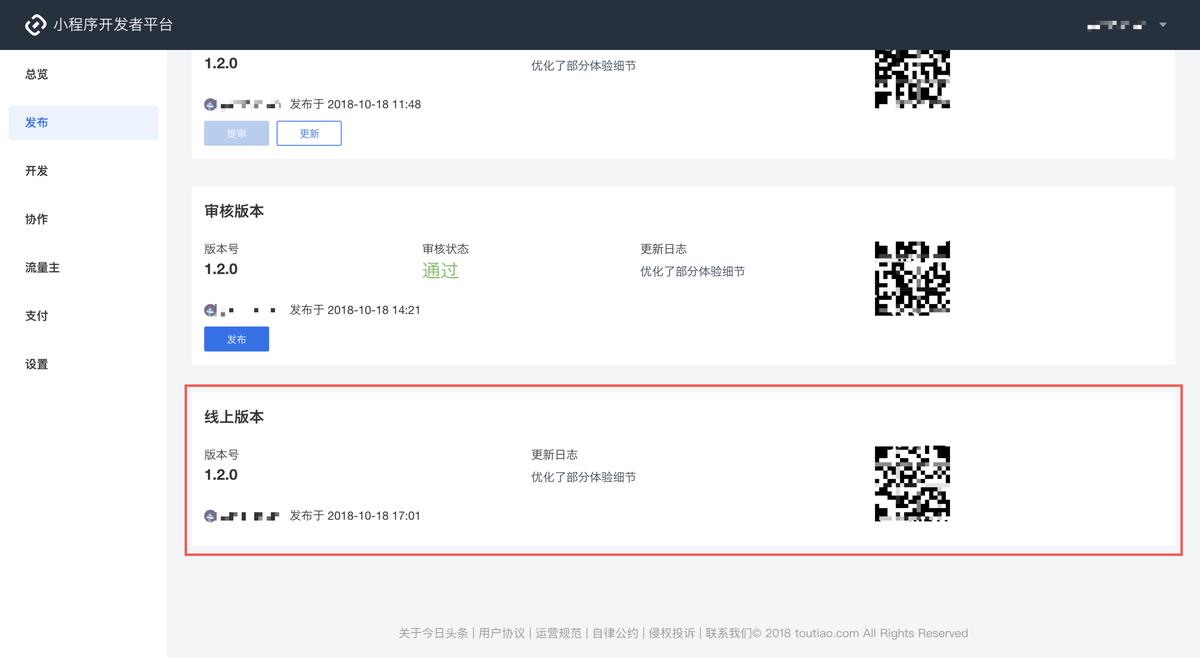Click the publisher avatar next to 2018-10-18 11:48

(210, 103)
